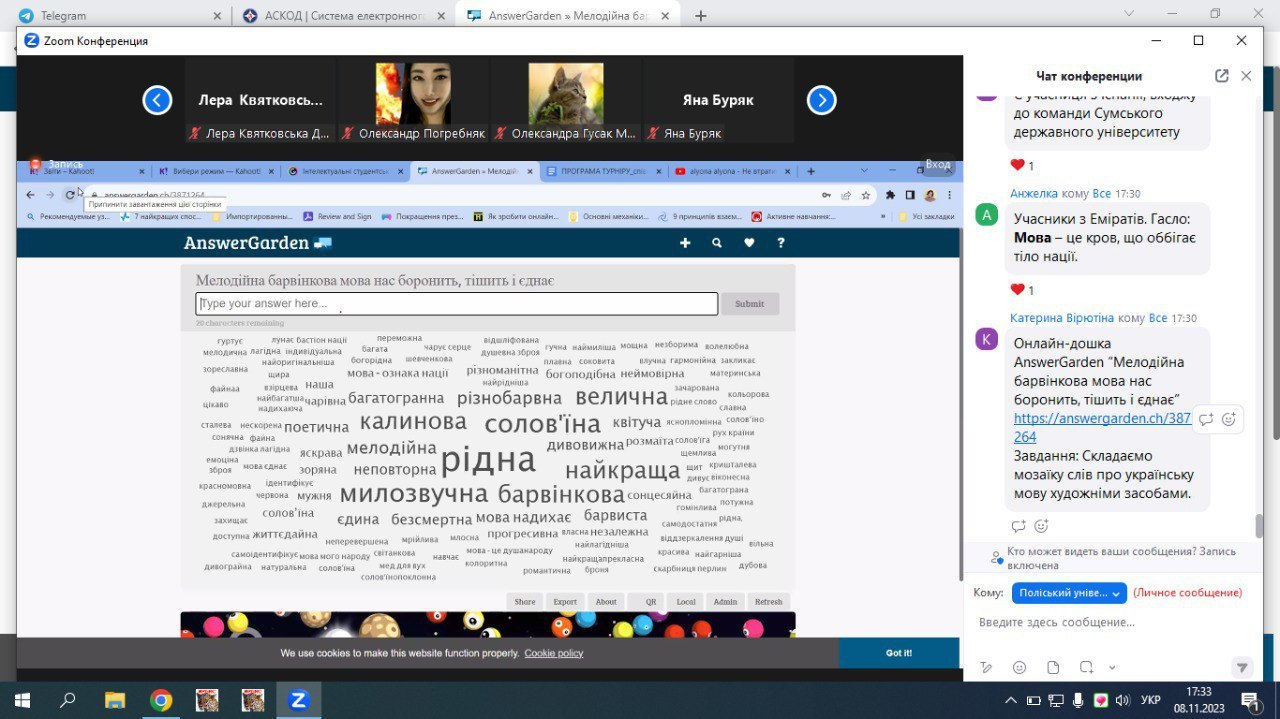Click the word милозвучна in the cloud
Screen dimensions: 1280x719
(414, 494)
